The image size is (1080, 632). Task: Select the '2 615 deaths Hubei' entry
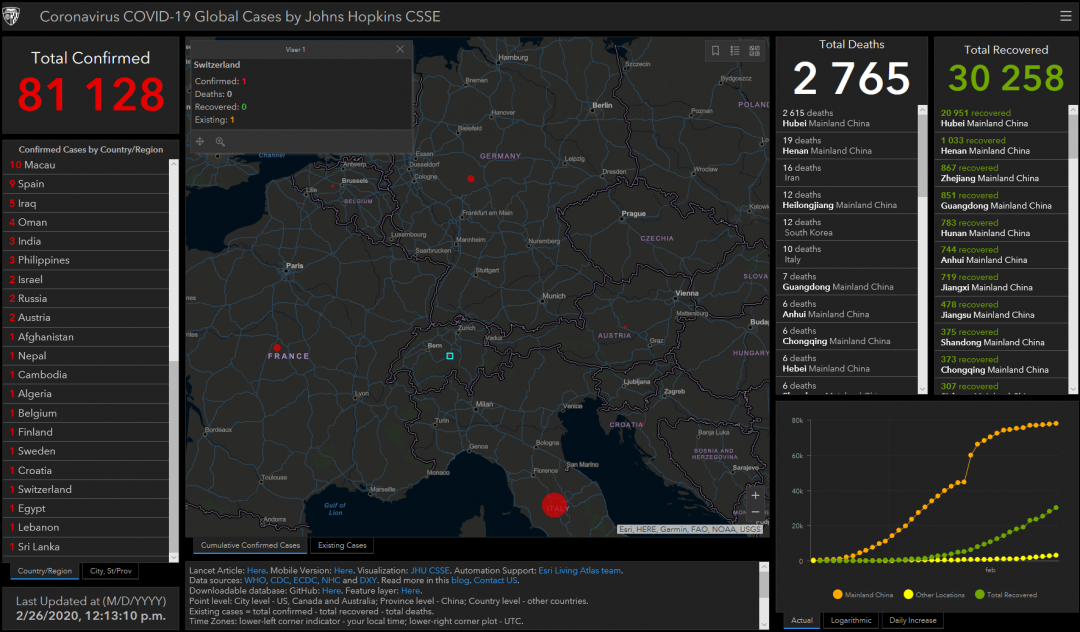tap(847, 118)
